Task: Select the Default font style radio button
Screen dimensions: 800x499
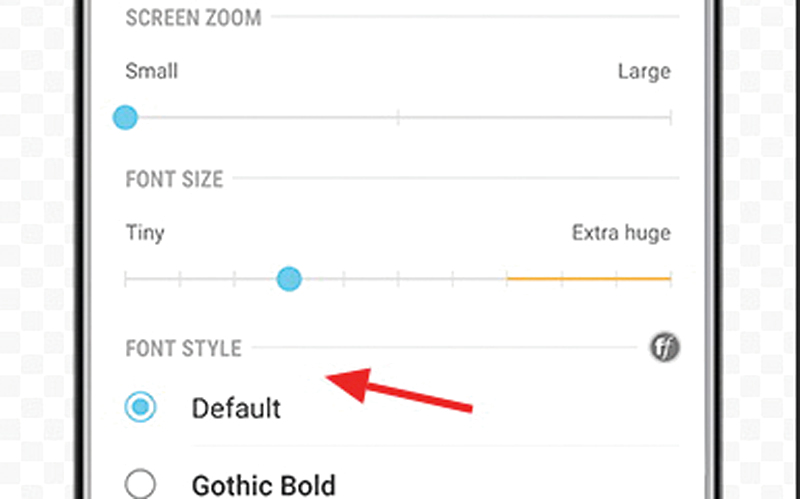Action: (141, 407)
